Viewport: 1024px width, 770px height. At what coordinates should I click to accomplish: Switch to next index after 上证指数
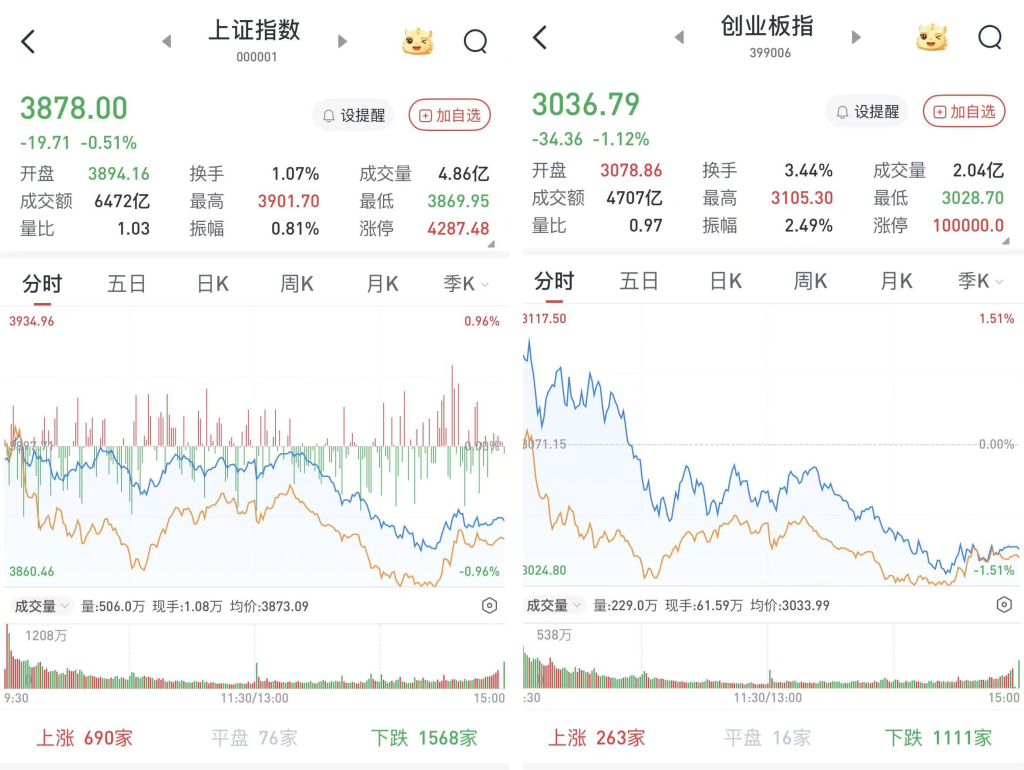pyautogui.click(x=343, y=42)
